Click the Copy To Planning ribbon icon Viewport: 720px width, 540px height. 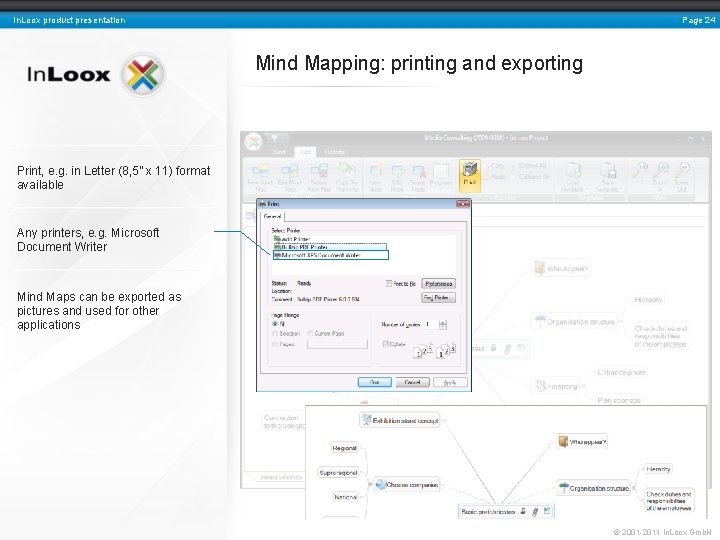click(x=347, y=177)
